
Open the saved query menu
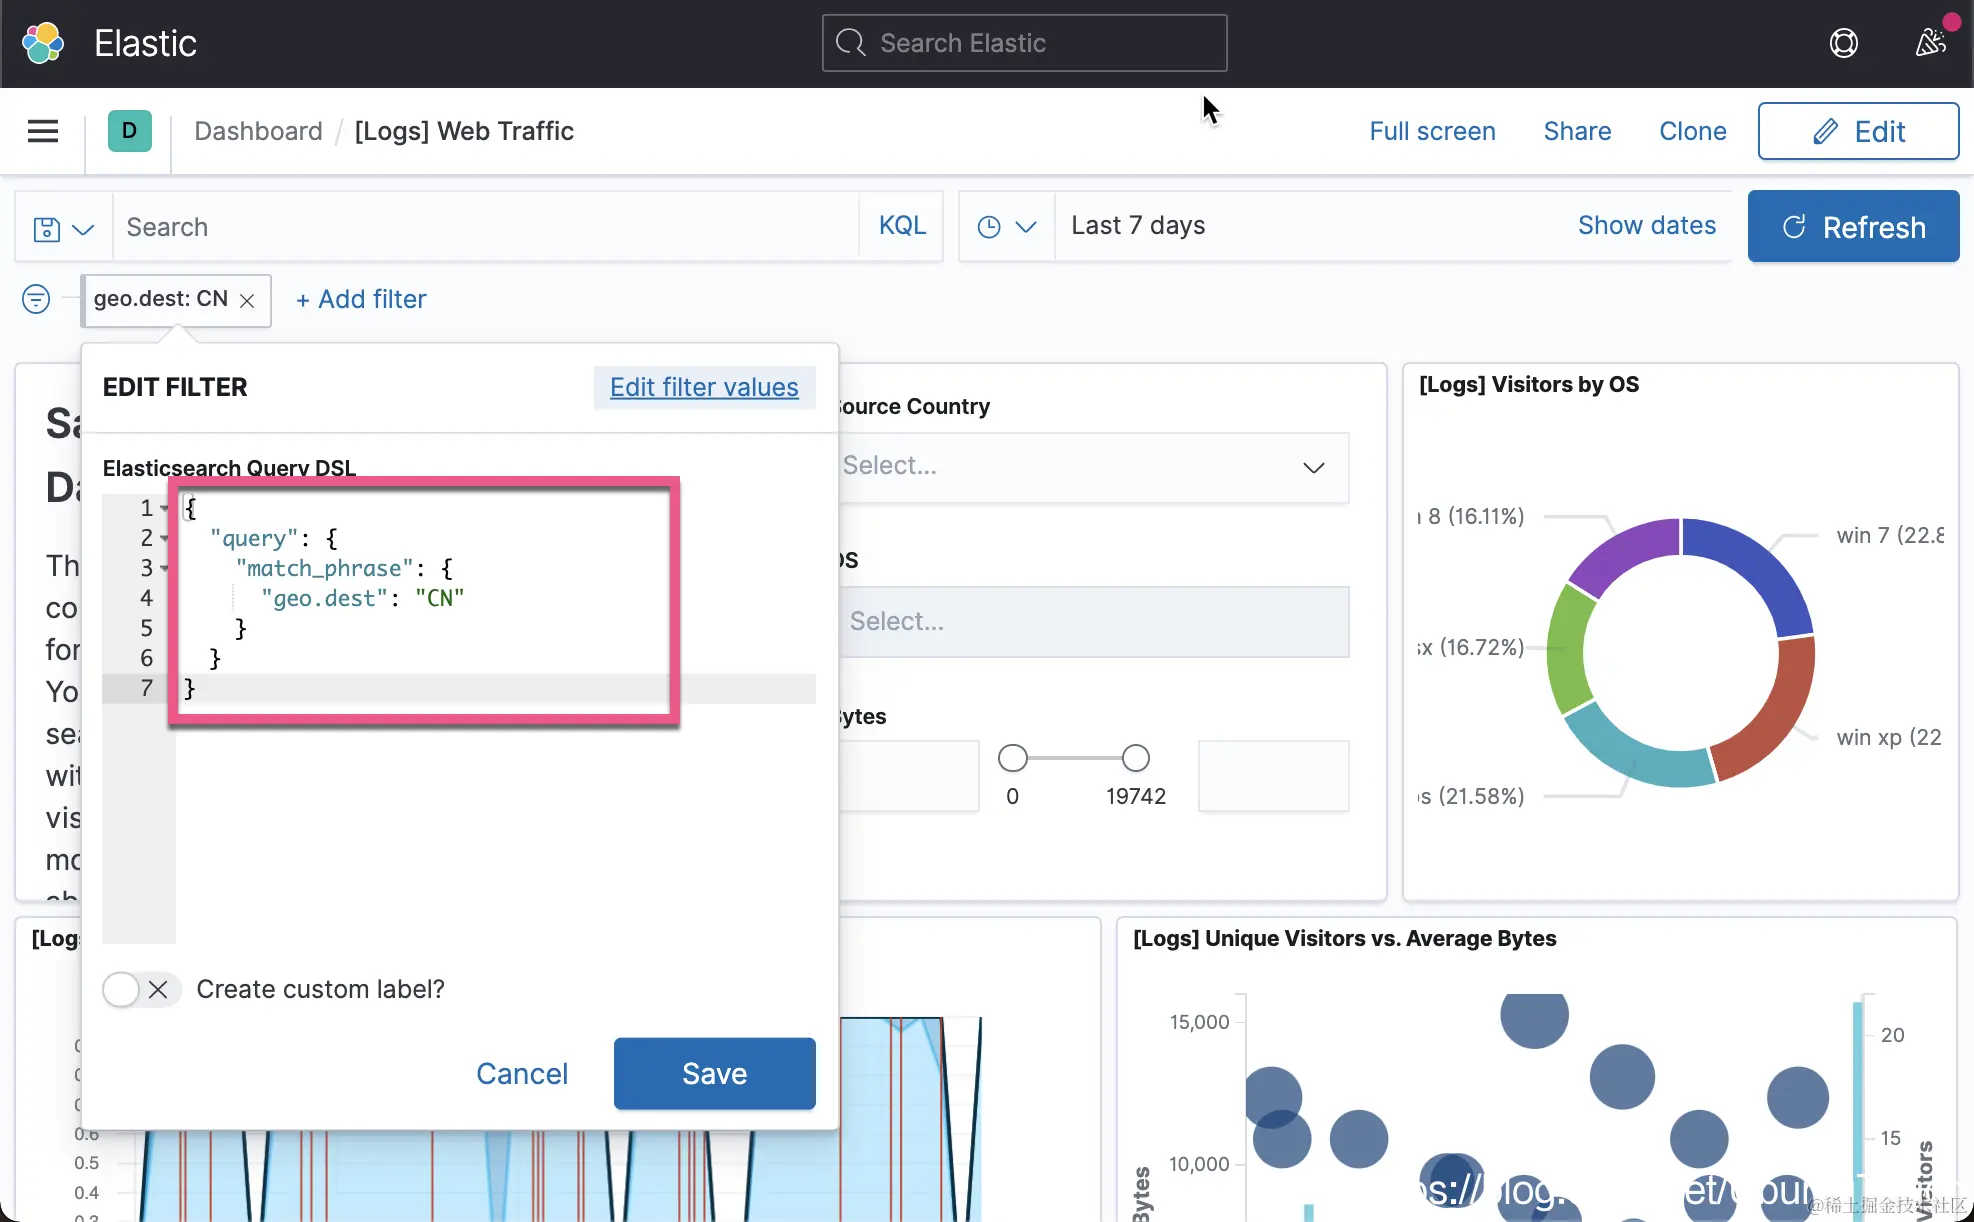63,228
